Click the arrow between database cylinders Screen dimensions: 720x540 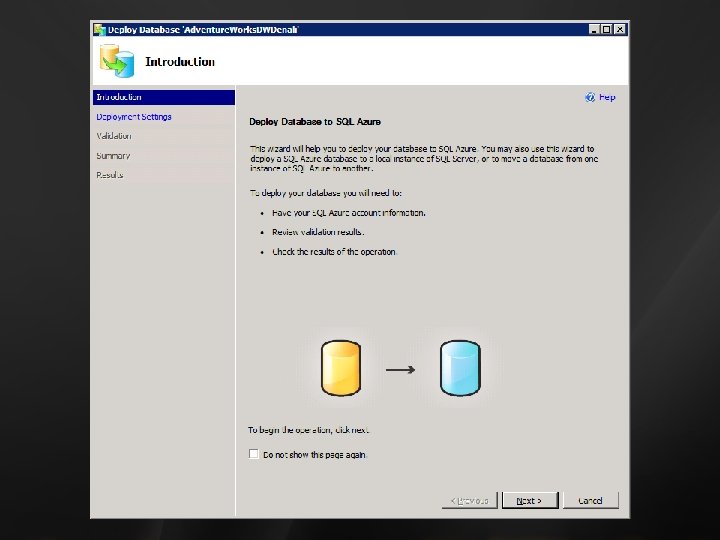tap(400, 370)
